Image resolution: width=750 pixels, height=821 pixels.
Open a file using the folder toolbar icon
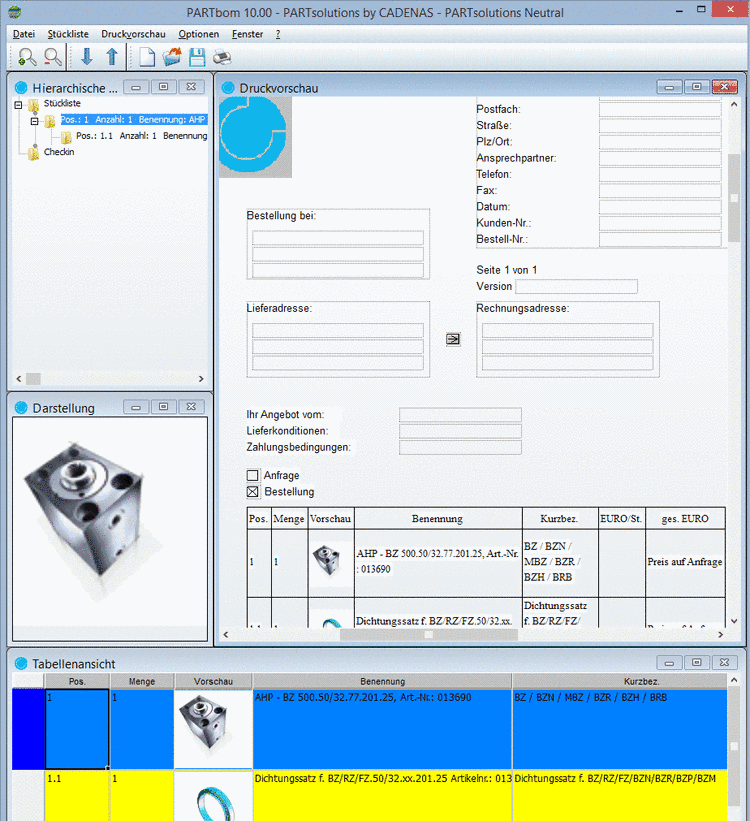point(172,57)
